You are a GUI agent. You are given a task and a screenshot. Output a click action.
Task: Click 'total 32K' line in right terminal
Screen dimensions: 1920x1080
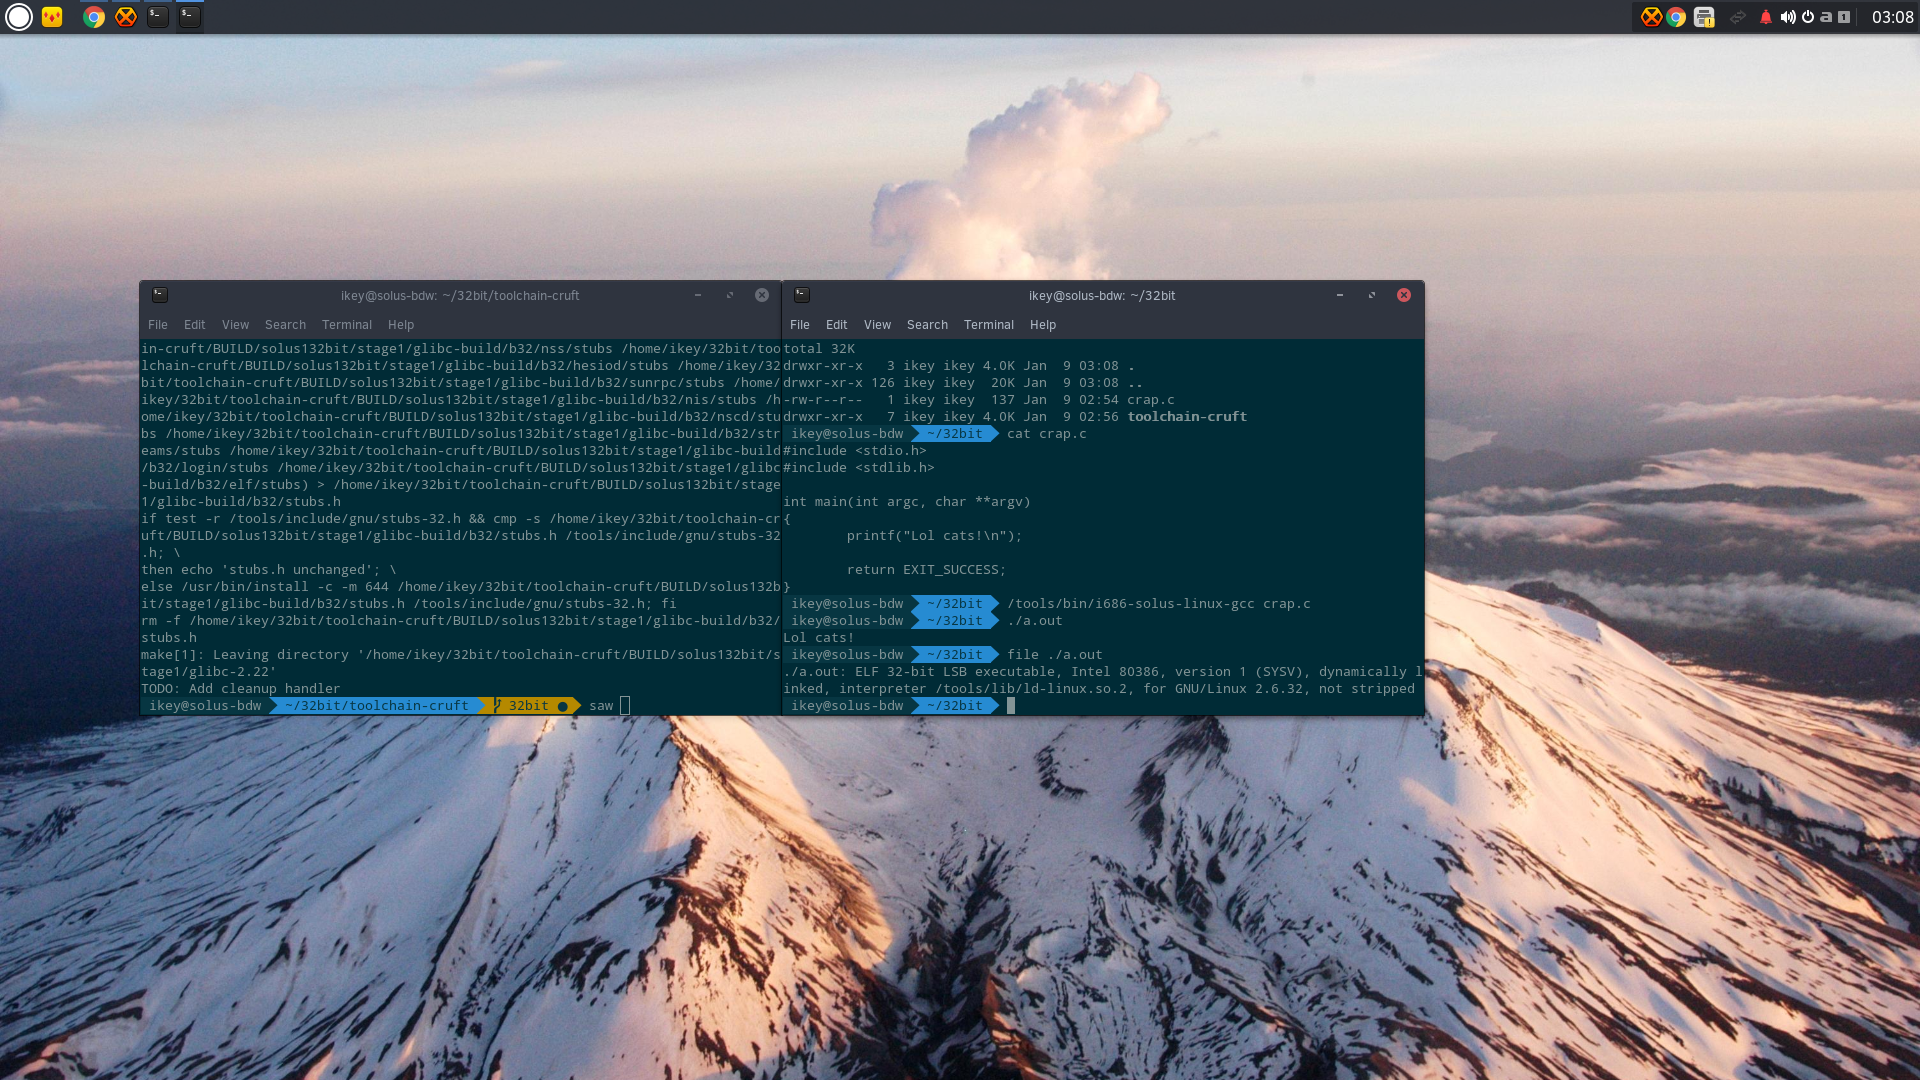(x=819, y=349)
